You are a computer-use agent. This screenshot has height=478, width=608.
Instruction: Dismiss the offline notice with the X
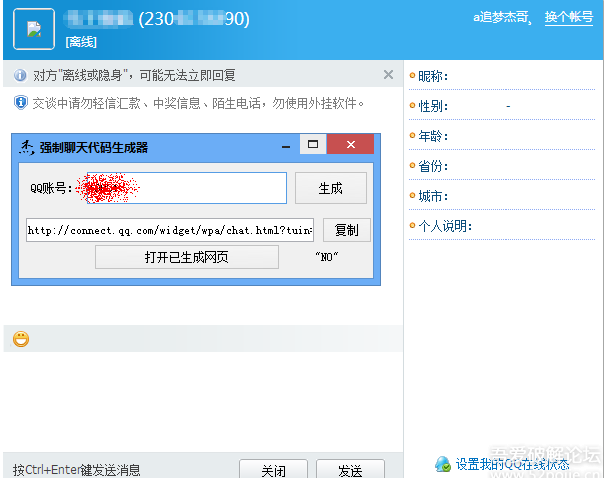click(388, 74)
